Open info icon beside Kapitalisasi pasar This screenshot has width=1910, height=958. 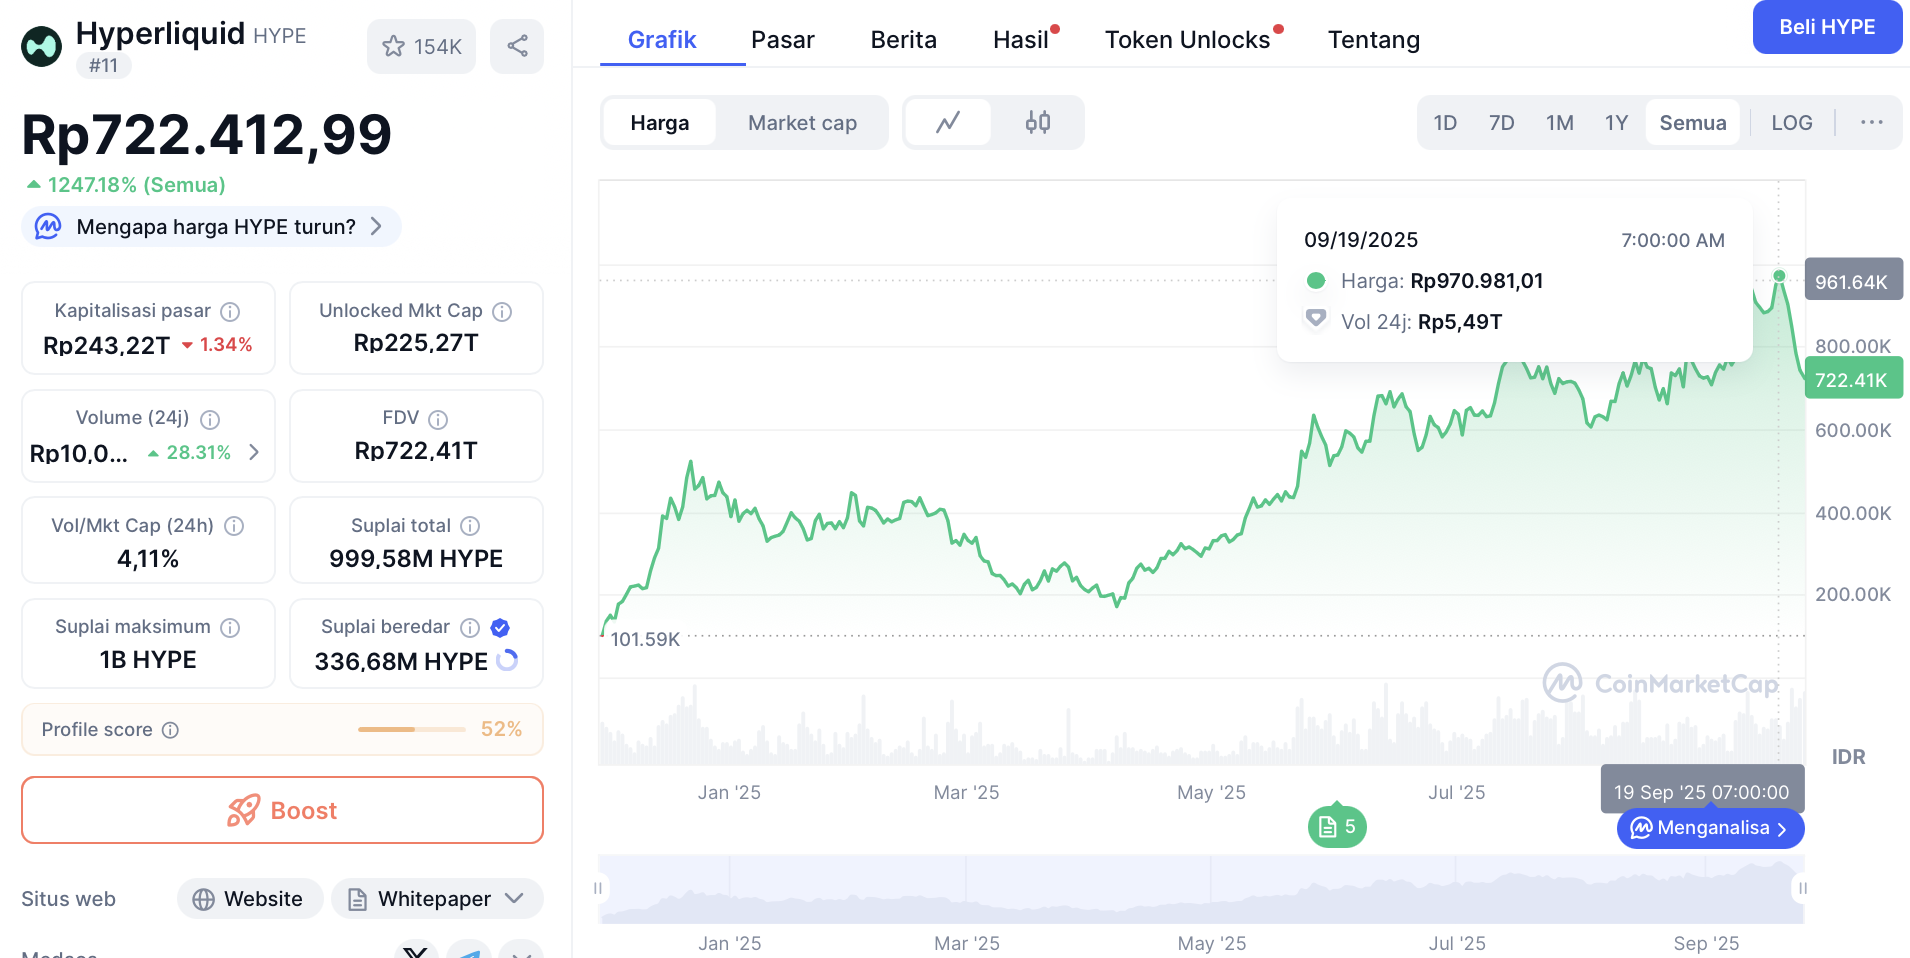[x=230, y=312]
